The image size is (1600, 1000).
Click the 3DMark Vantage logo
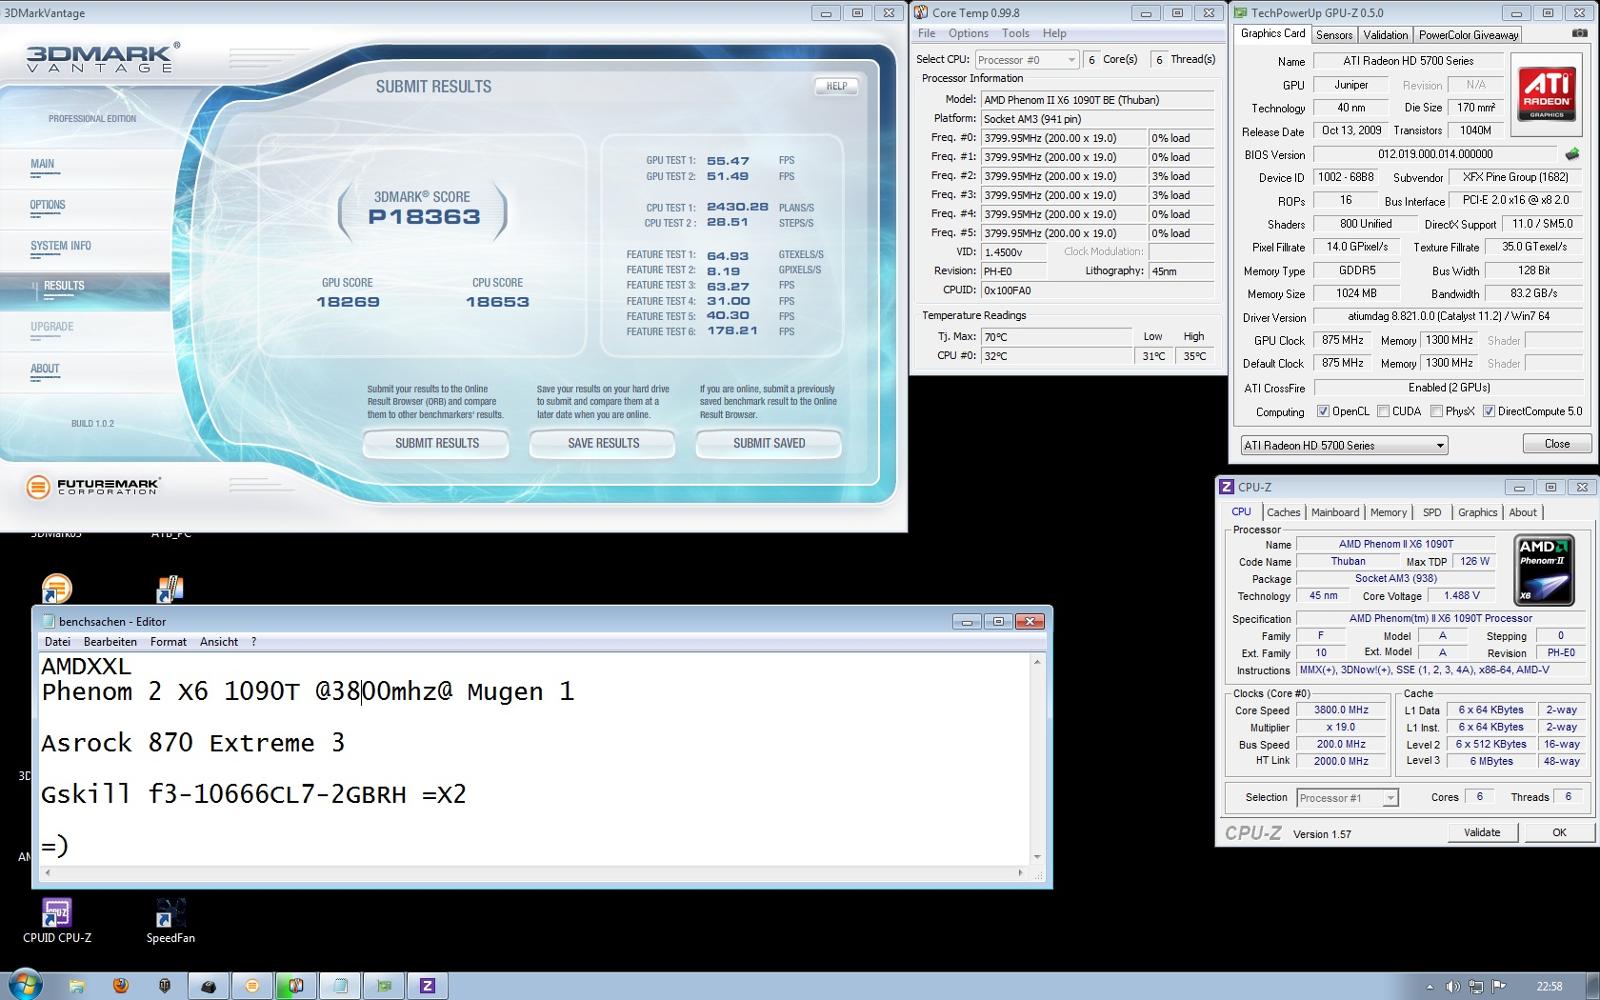point(103,57)
